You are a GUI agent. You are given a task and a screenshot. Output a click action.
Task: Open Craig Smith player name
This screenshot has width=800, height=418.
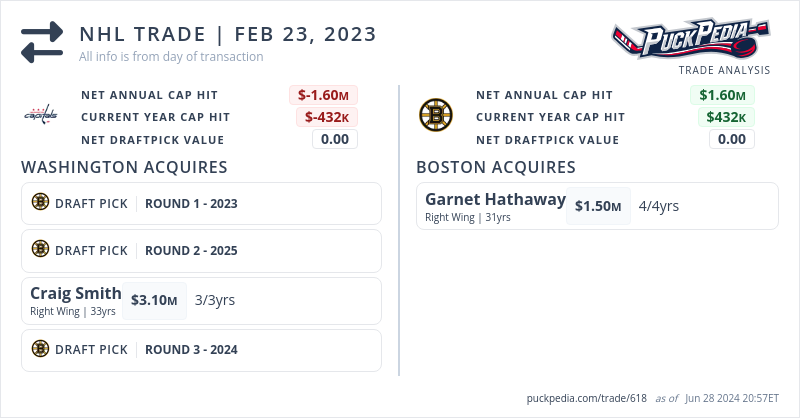tap(76, 294)
